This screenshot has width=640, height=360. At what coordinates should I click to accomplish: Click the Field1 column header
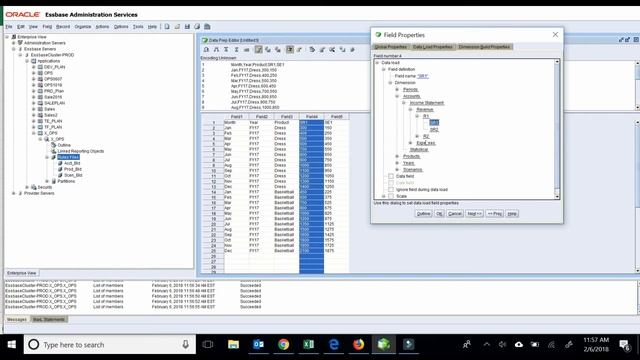237,117
